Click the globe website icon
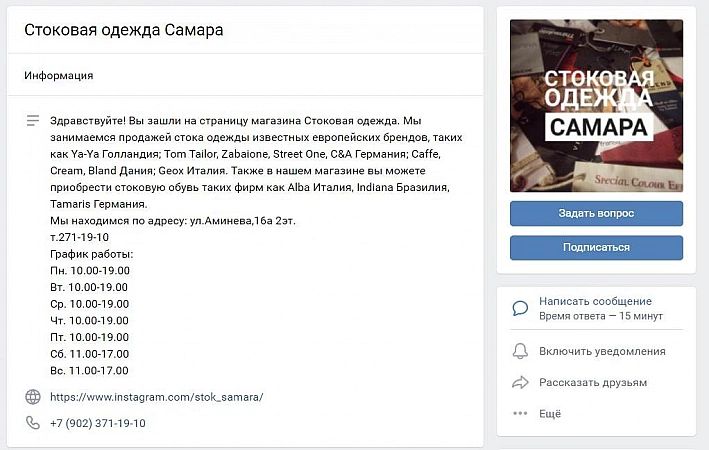This screenshot has width=709, height=450. 33,397
